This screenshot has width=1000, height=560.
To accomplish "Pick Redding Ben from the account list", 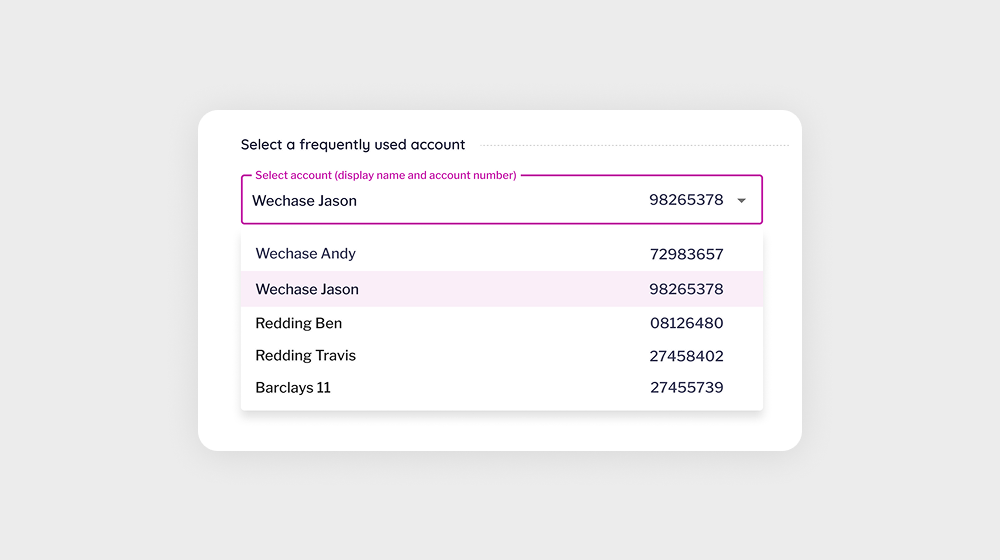I will point(299,323).
